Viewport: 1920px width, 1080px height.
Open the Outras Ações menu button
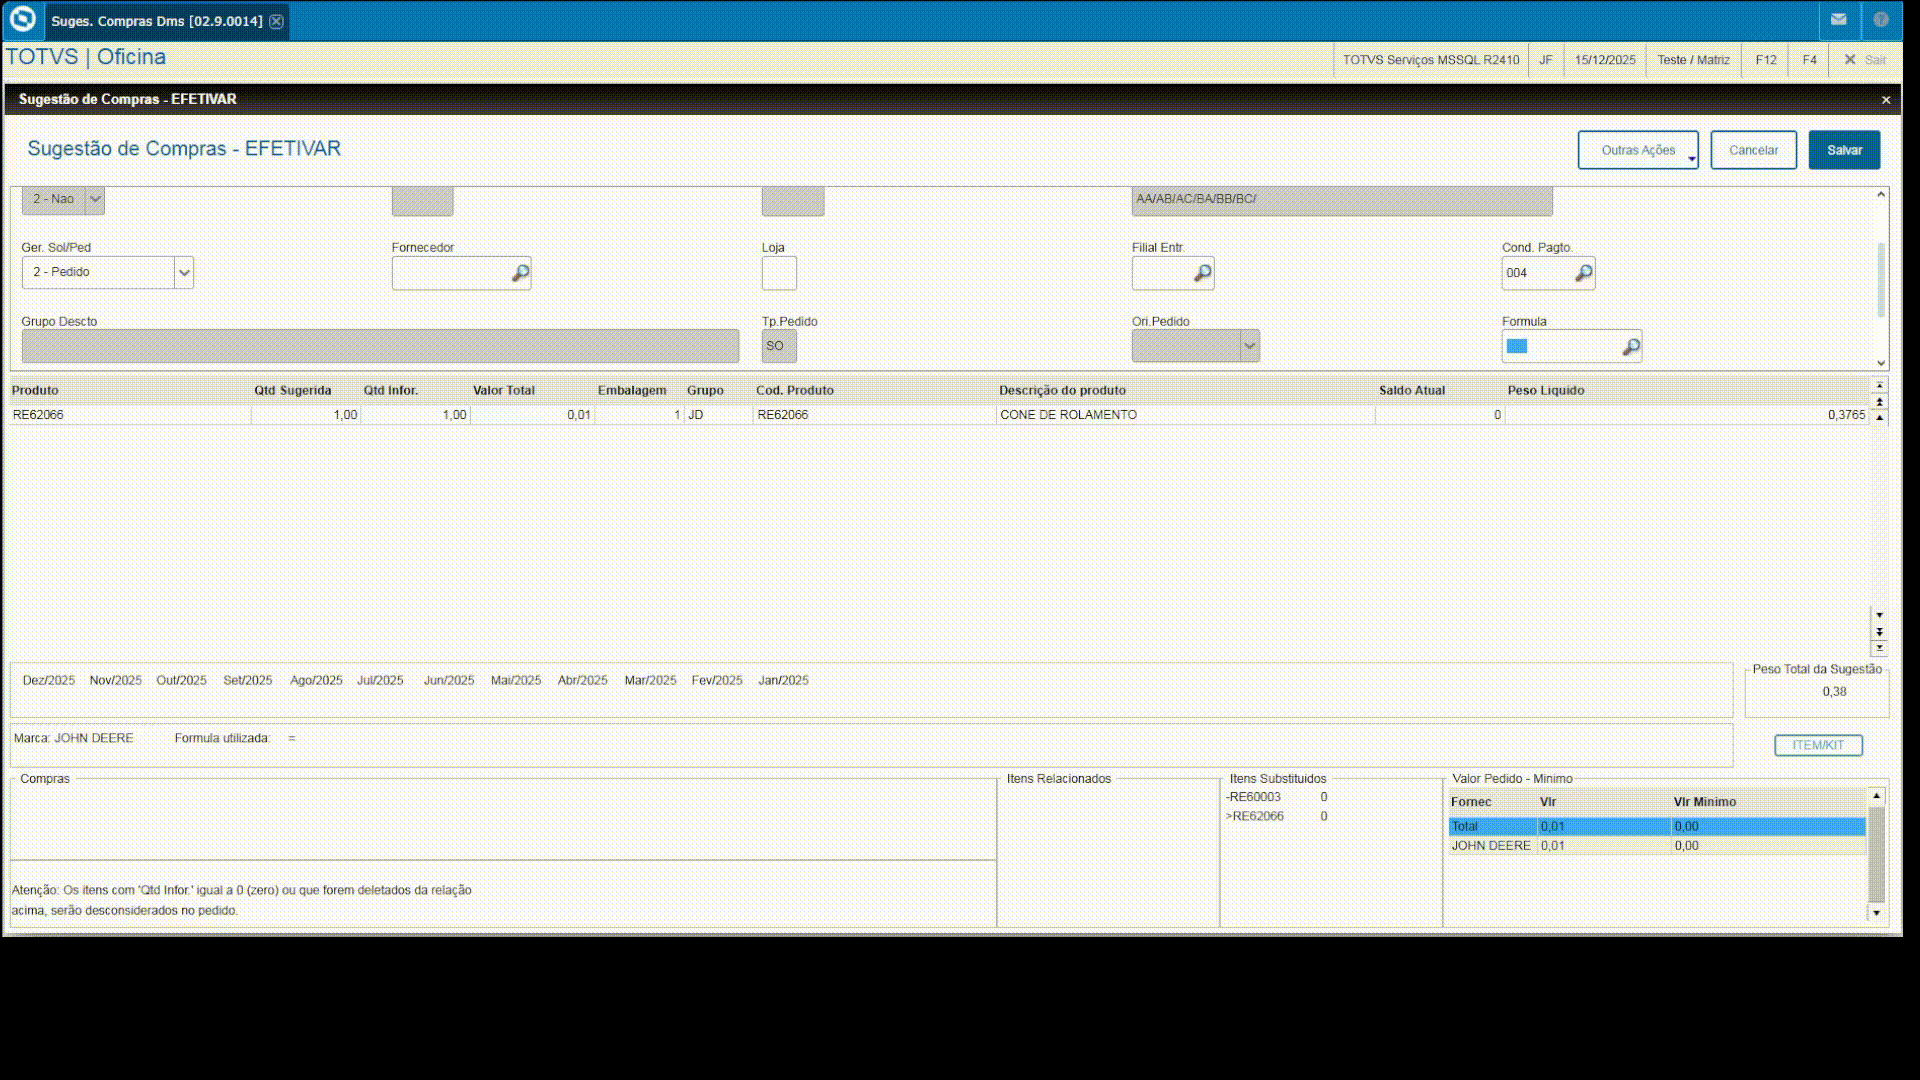point(1637,150)
